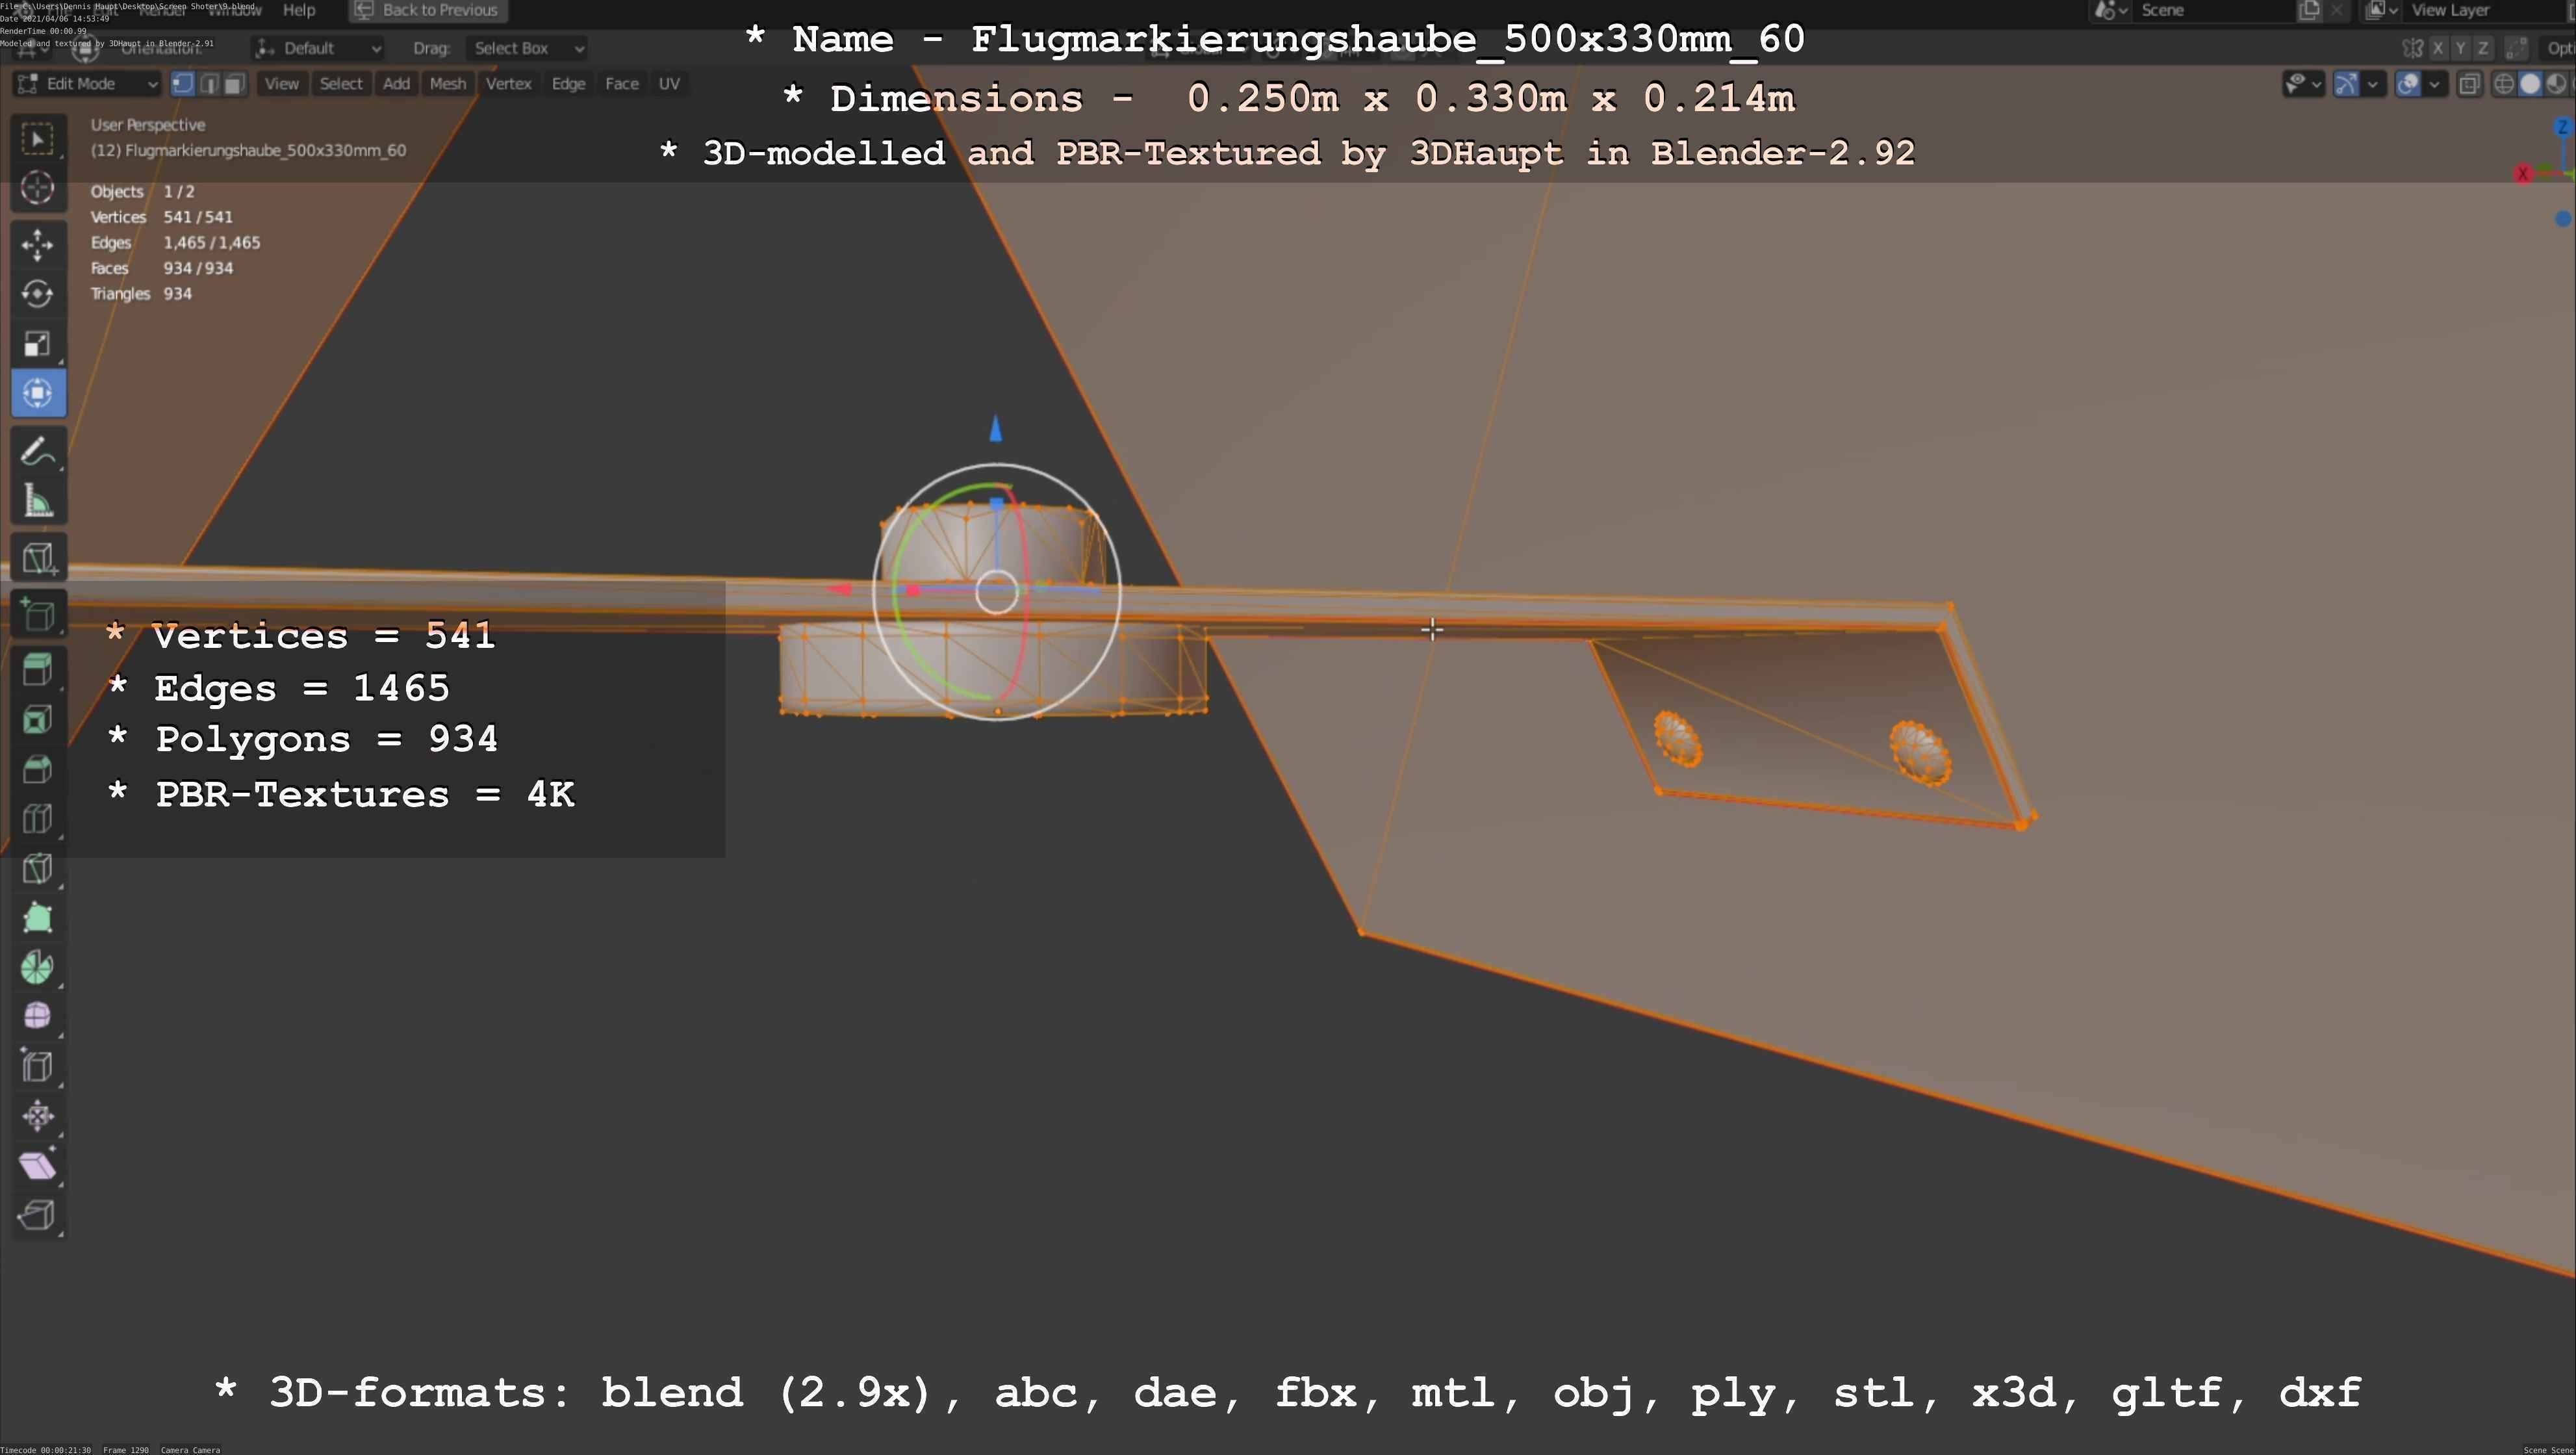
Task: Toggle viewport overlays
Action: point(2408,84)
